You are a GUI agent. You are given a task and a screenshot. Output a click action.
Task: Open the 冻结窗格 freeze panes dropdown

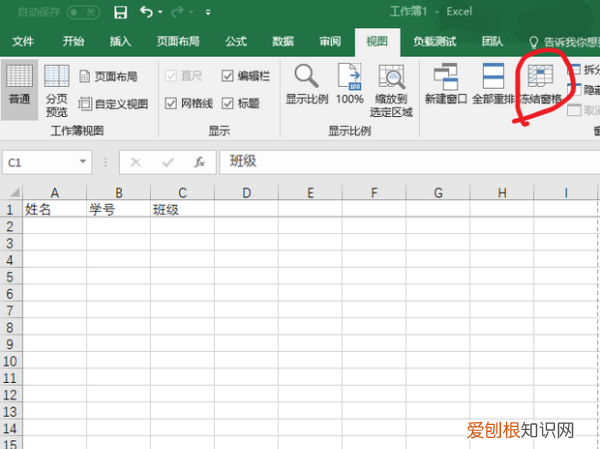(540, 84)
